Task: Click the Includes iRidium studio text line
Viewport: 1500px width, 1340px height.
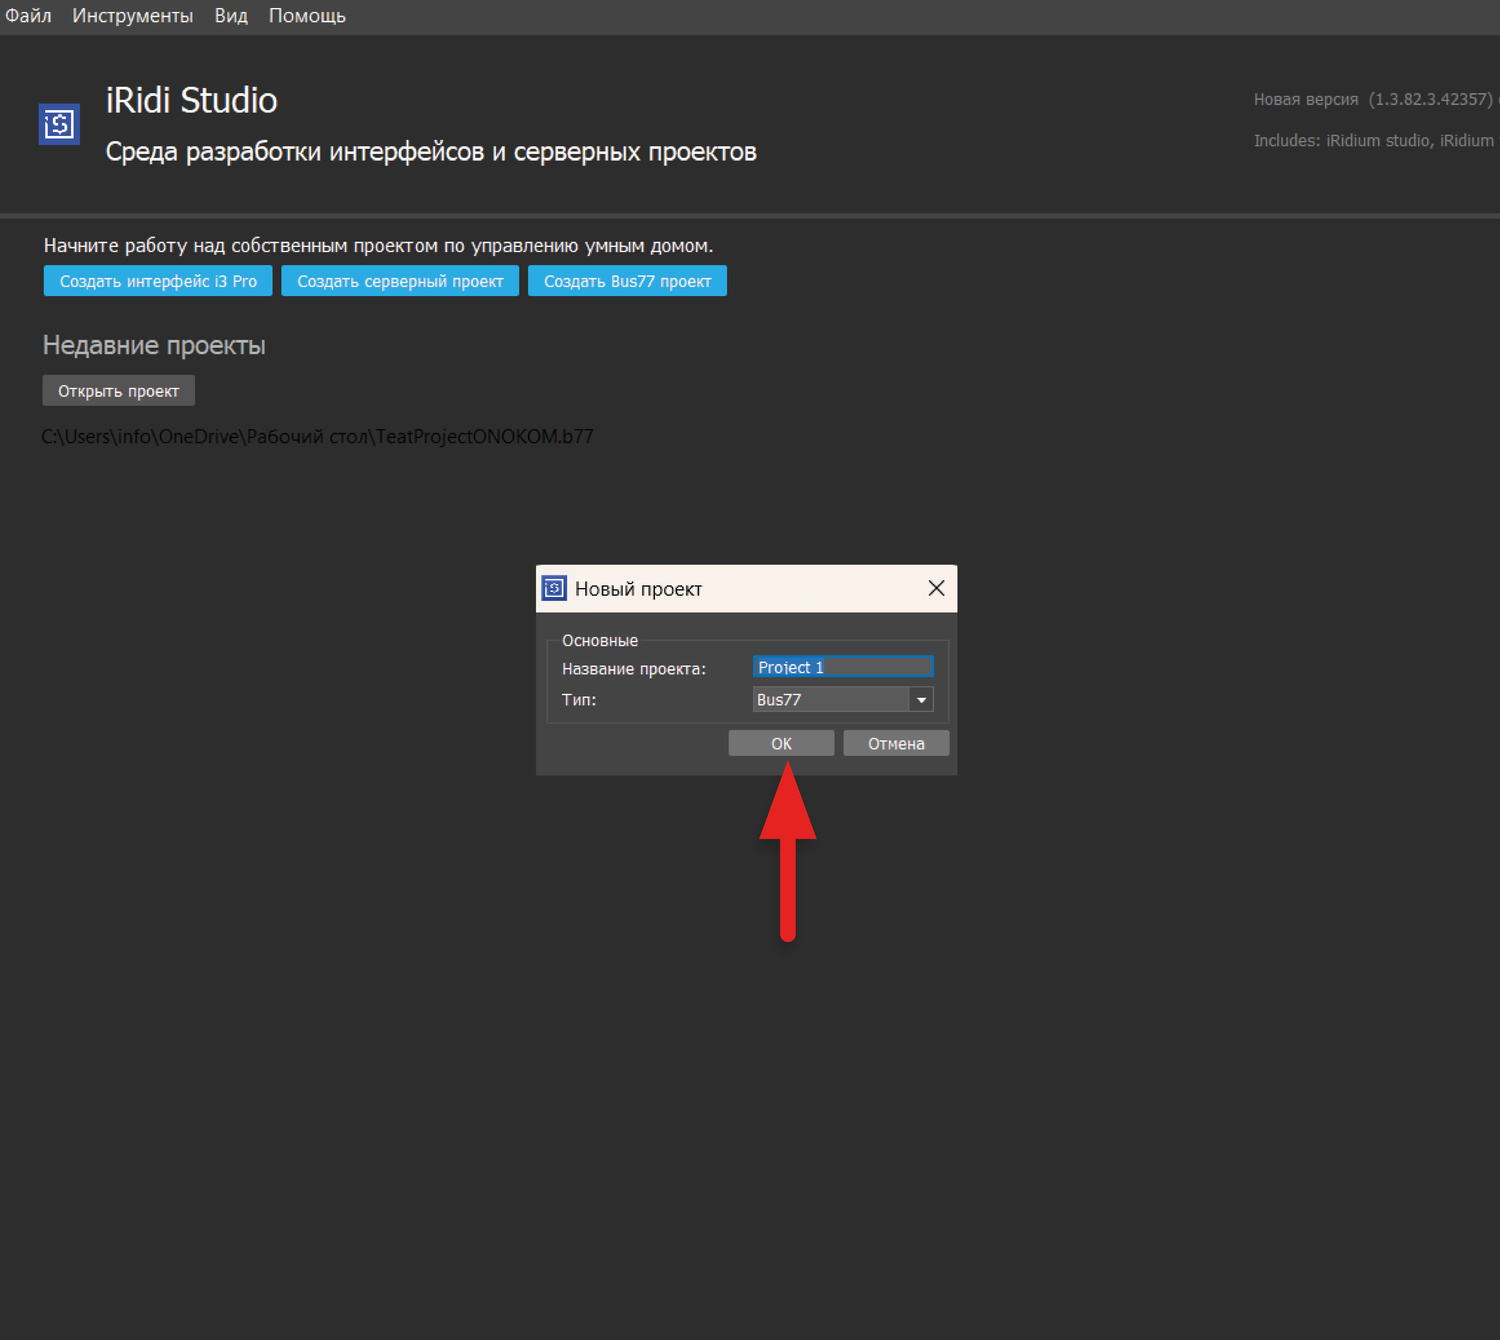Action: point(1373,141)
